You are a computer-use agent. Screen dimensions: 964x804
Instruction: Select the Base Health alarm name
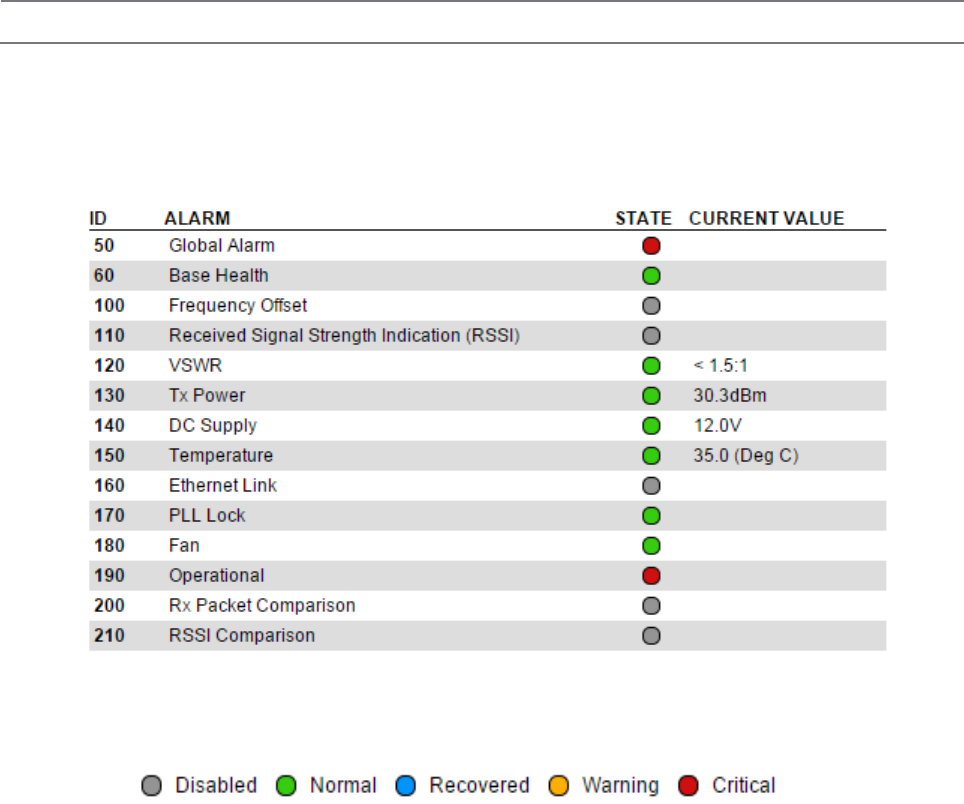(219, 276)
